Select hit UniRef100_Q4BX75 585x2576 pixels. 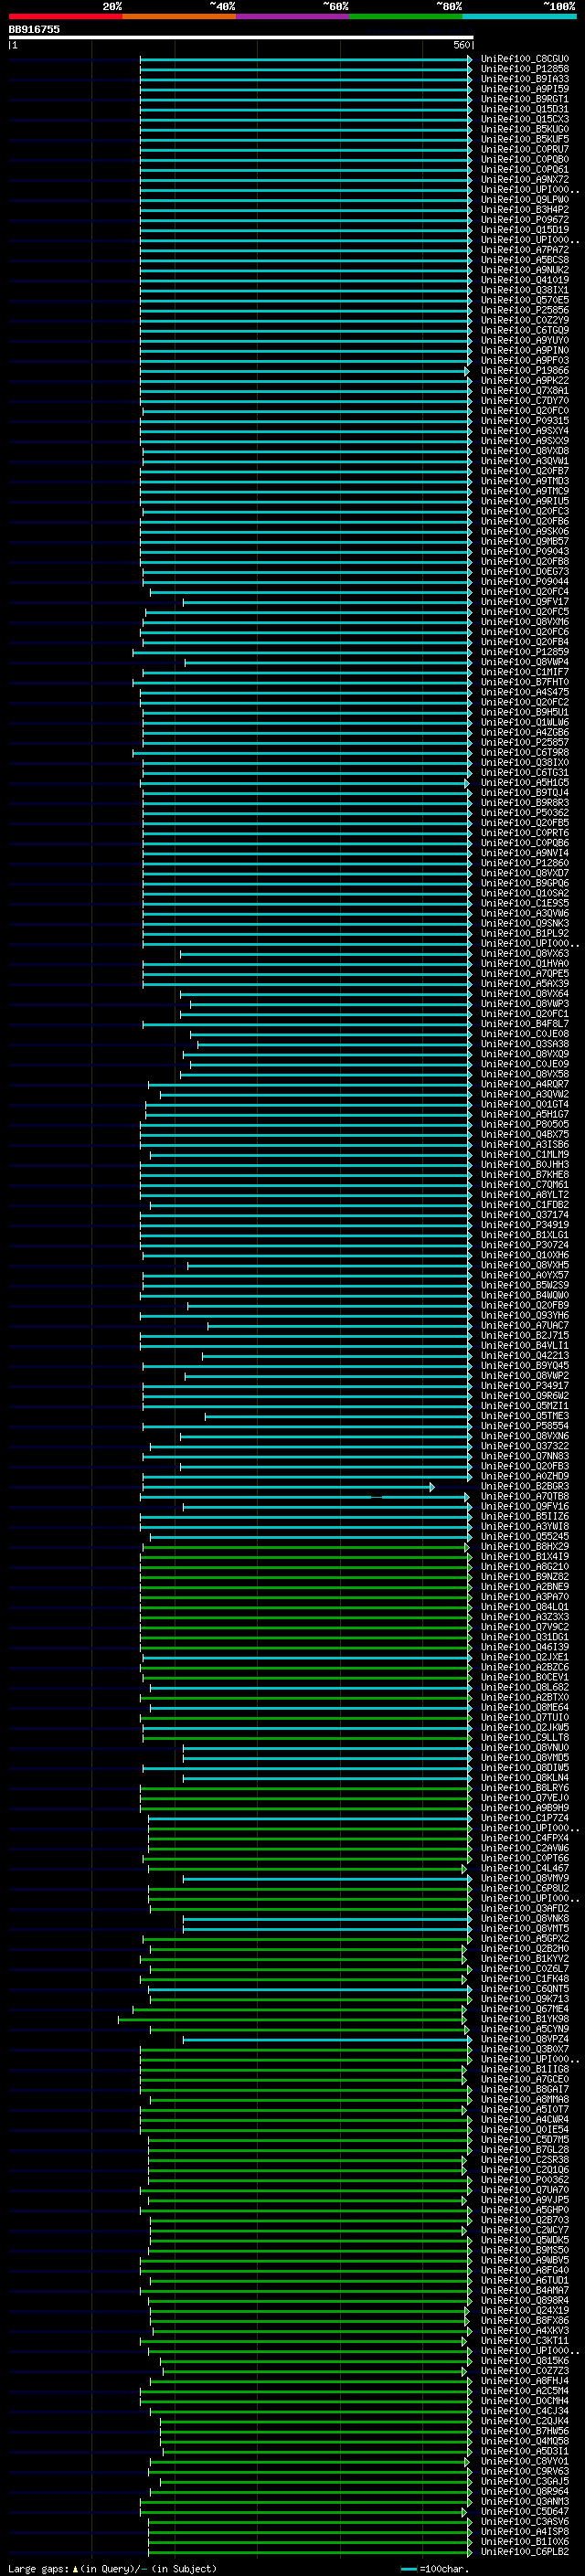click(525, 1134)
